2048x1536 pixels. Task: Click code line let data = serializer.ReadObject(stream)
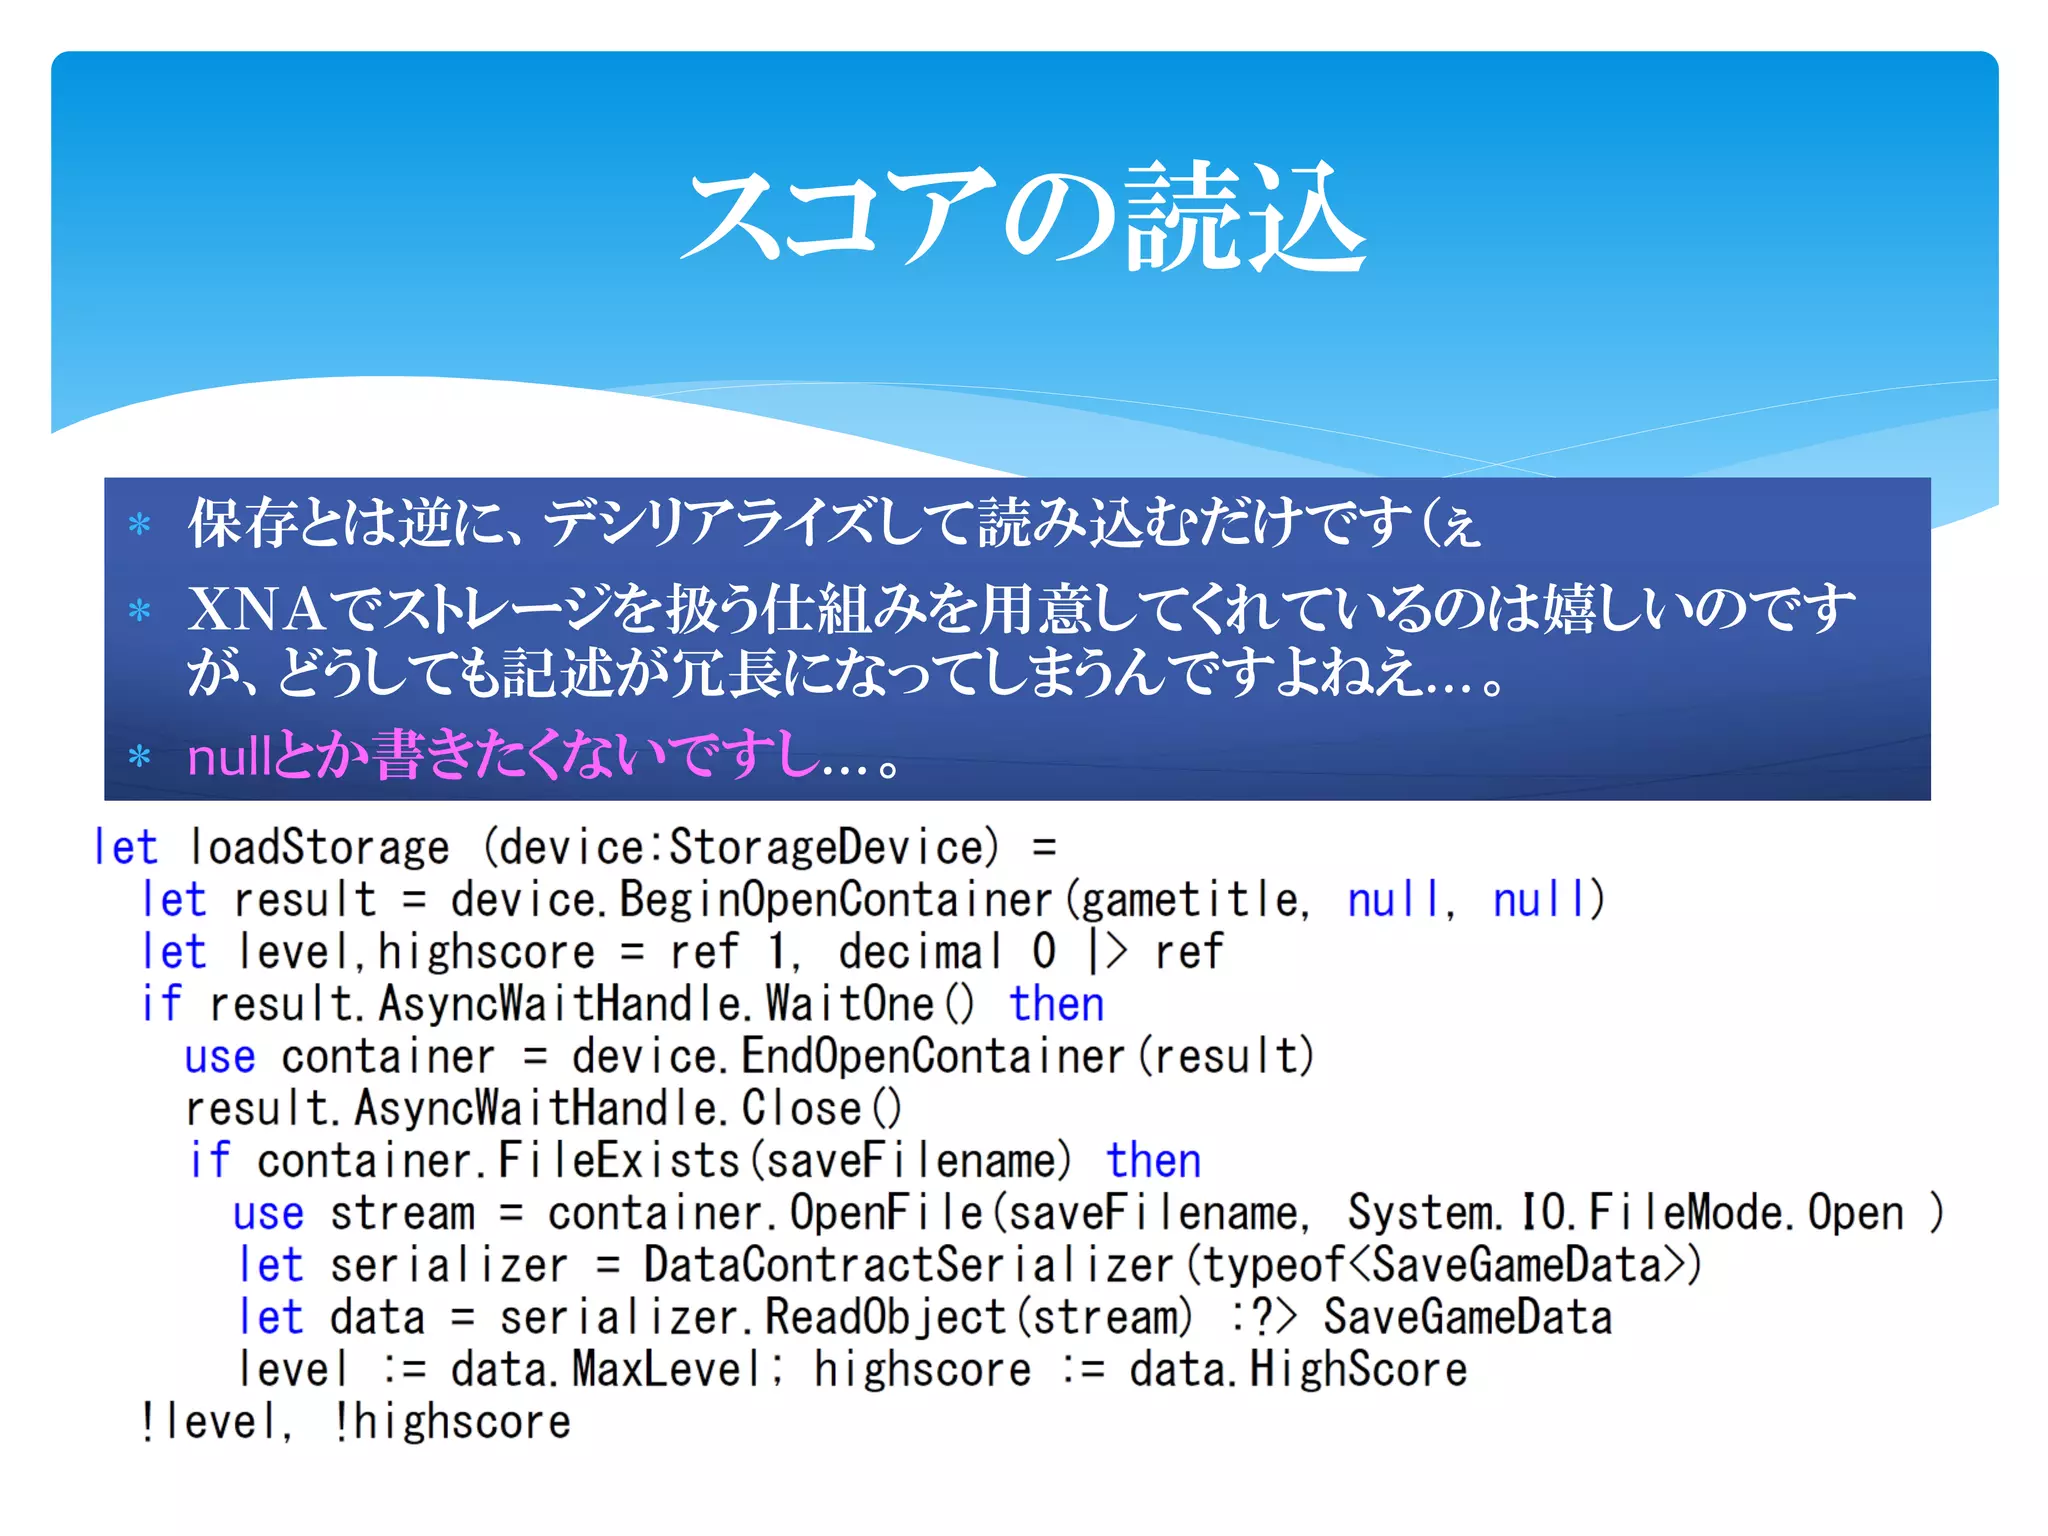coord(924,1317)
